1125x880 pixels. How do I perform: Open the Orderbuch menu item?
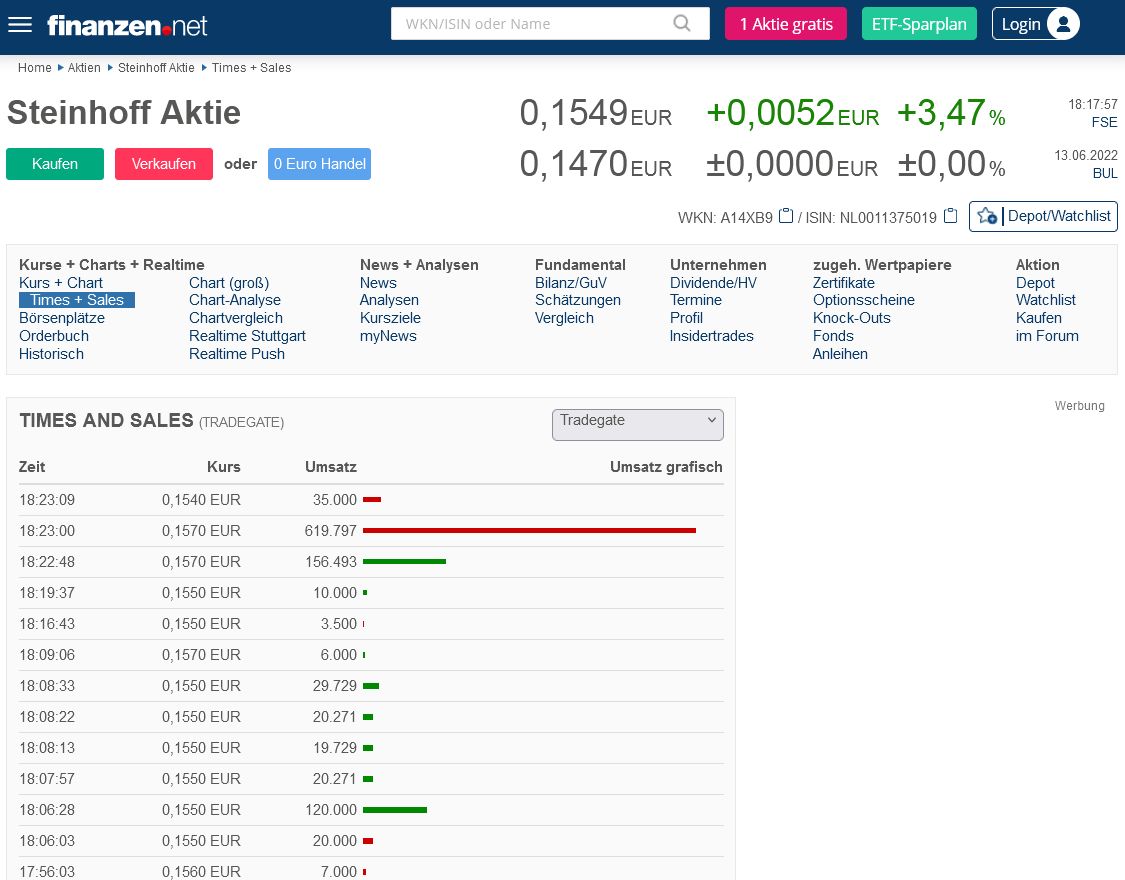click(54, 336)
